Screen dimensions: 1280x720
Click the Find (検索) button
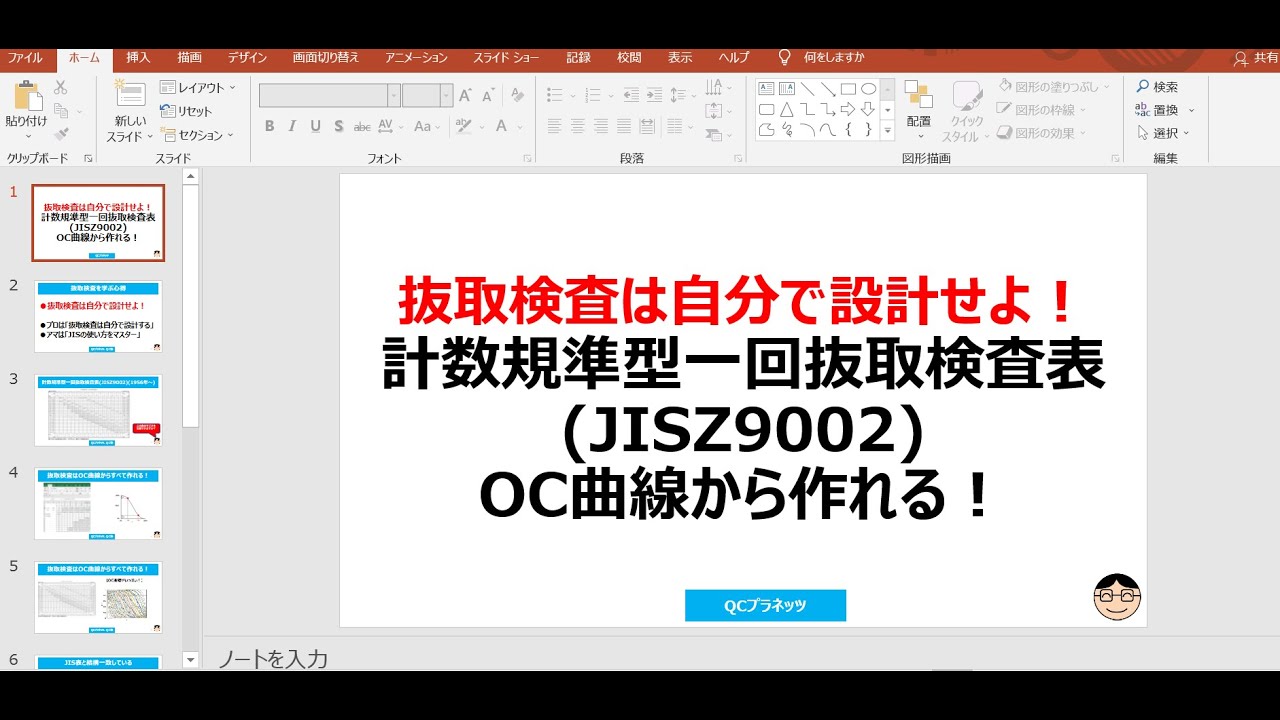1157,87
